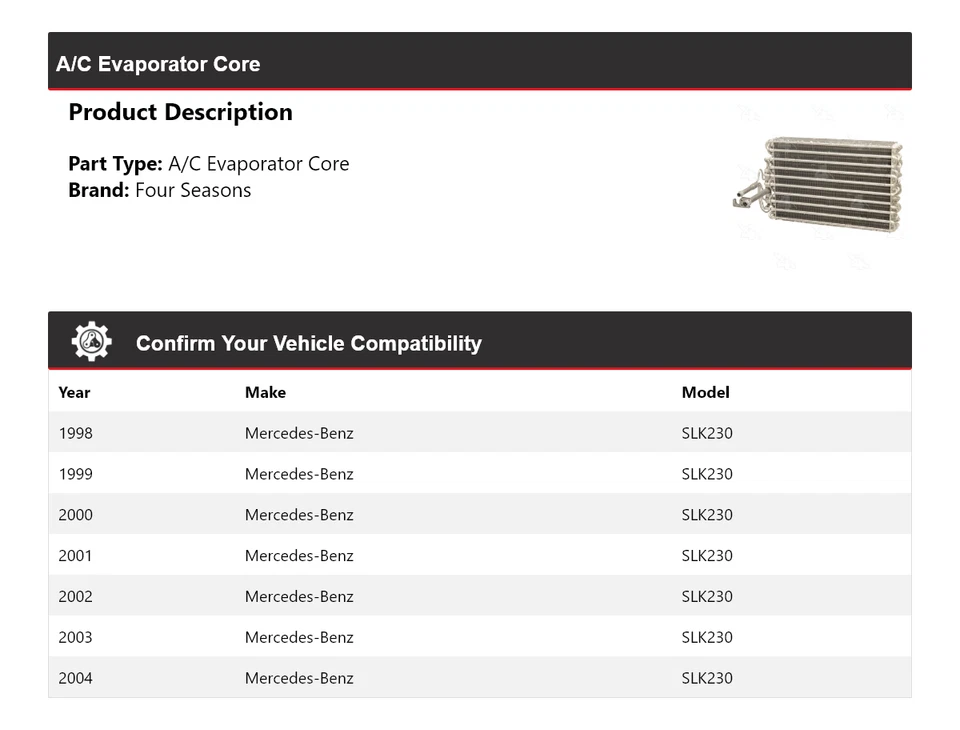Click SLK230 in the 2002 row
This screenshot has height=730, width=960.
coord(707,597)
